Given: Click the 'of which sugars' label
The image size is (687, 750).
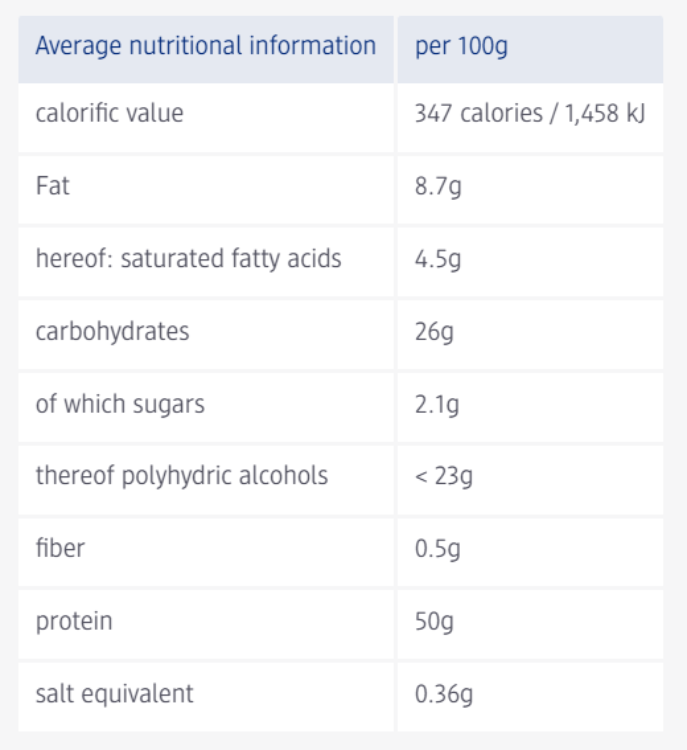Looking at the screenshot, I should pyautogui.click(x=120, y=404).
